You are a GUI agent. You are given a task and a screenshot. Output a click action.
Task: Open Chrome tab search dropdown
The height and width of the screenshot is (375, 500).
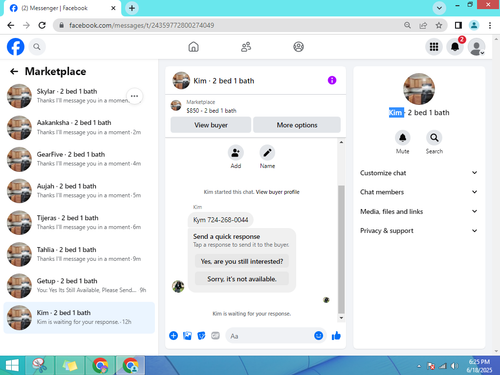(x=439, y=8)
